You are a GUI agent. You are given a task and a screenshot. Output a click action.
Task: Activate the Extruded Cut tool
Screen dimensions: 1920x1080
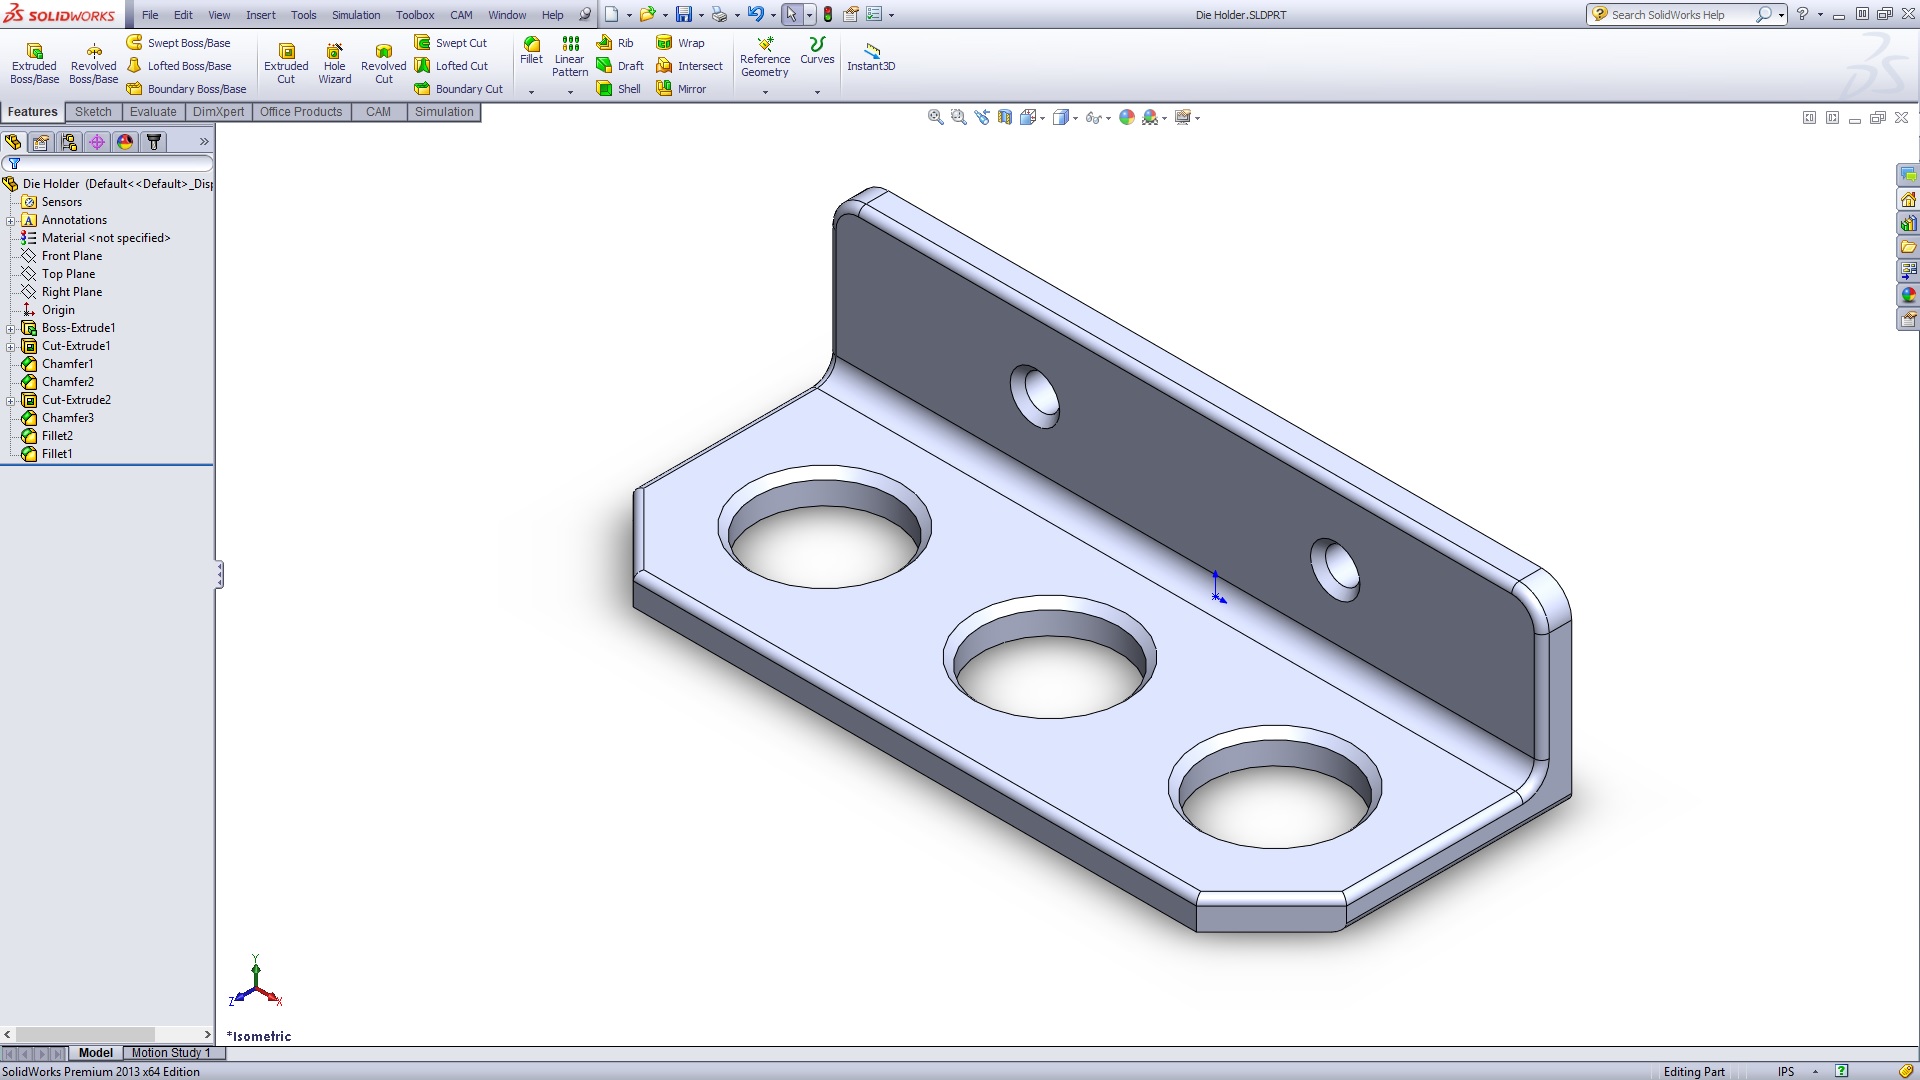pos(286,64)
